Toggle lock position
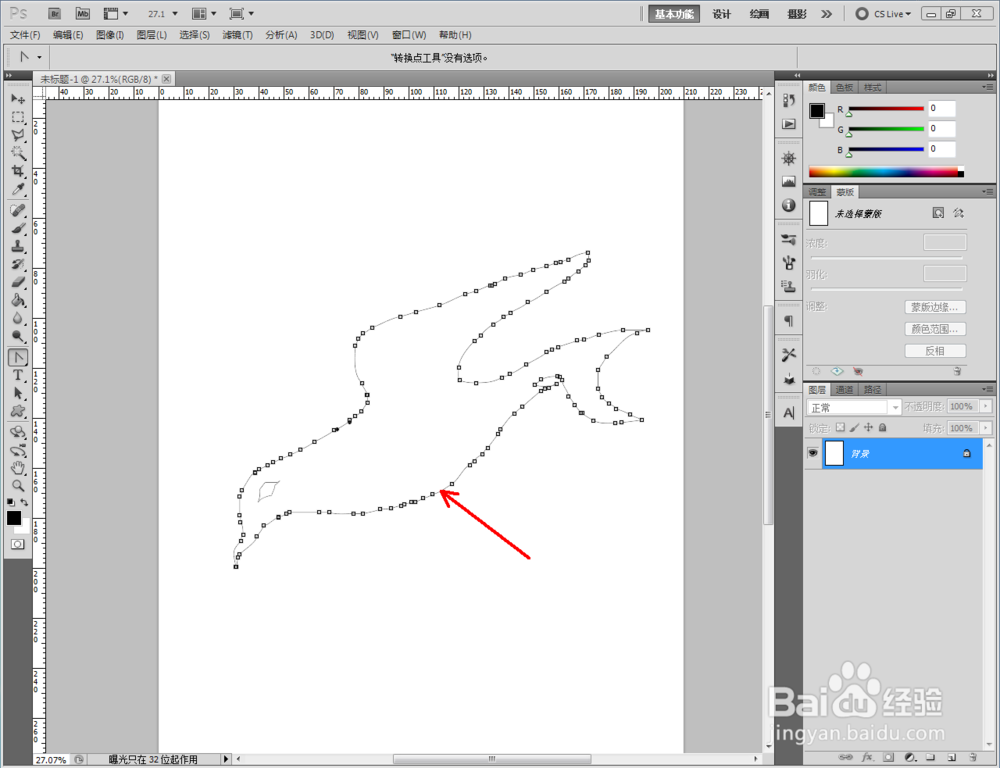Viewport: 1000px width, 768px height. [868, 427]
